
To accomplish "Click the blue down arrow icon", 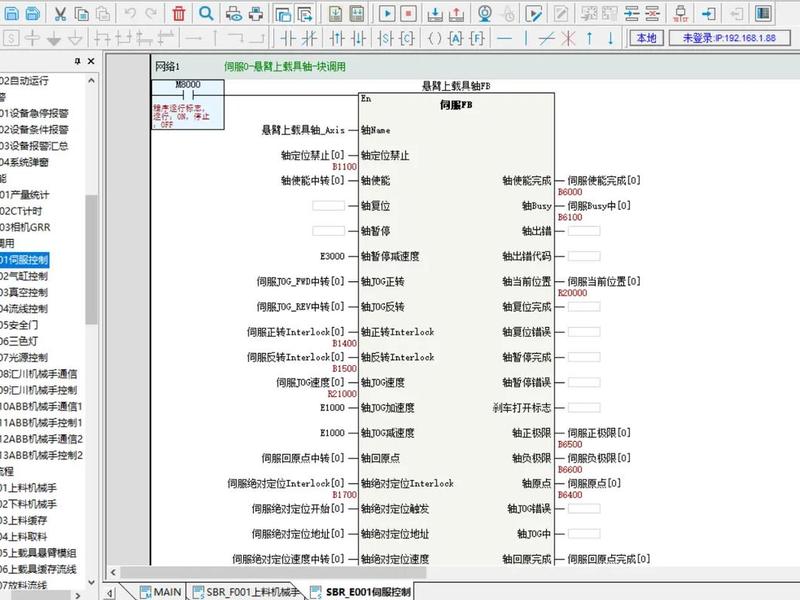I will pos(610,38).
